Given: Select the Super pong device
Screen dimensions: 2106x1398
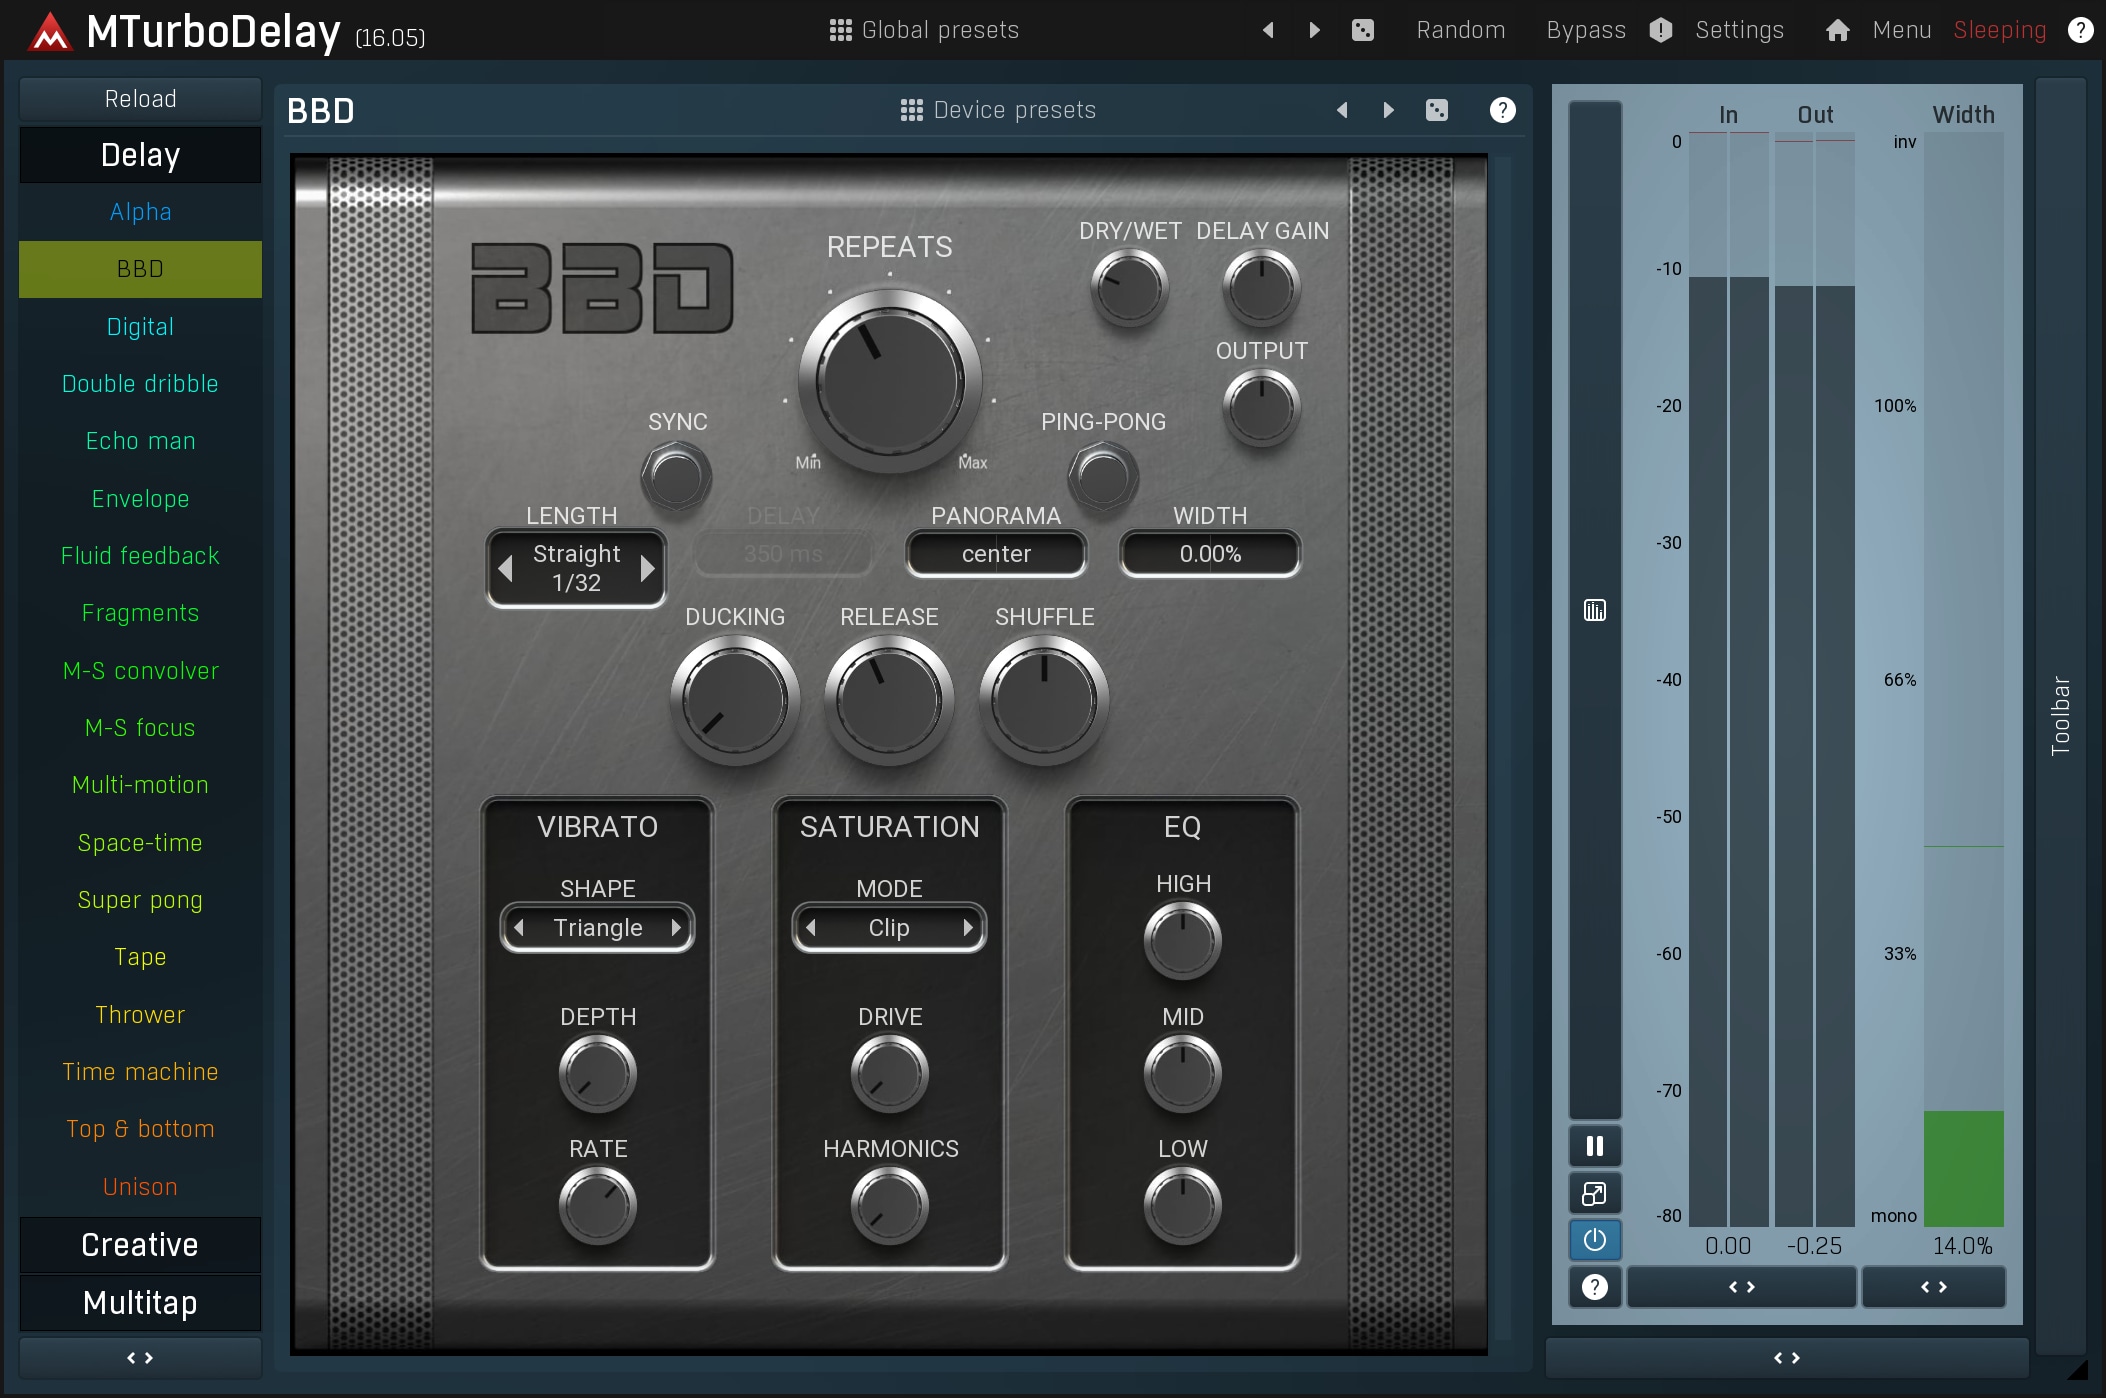Looking at the screenshot, I should click(140, 900).
